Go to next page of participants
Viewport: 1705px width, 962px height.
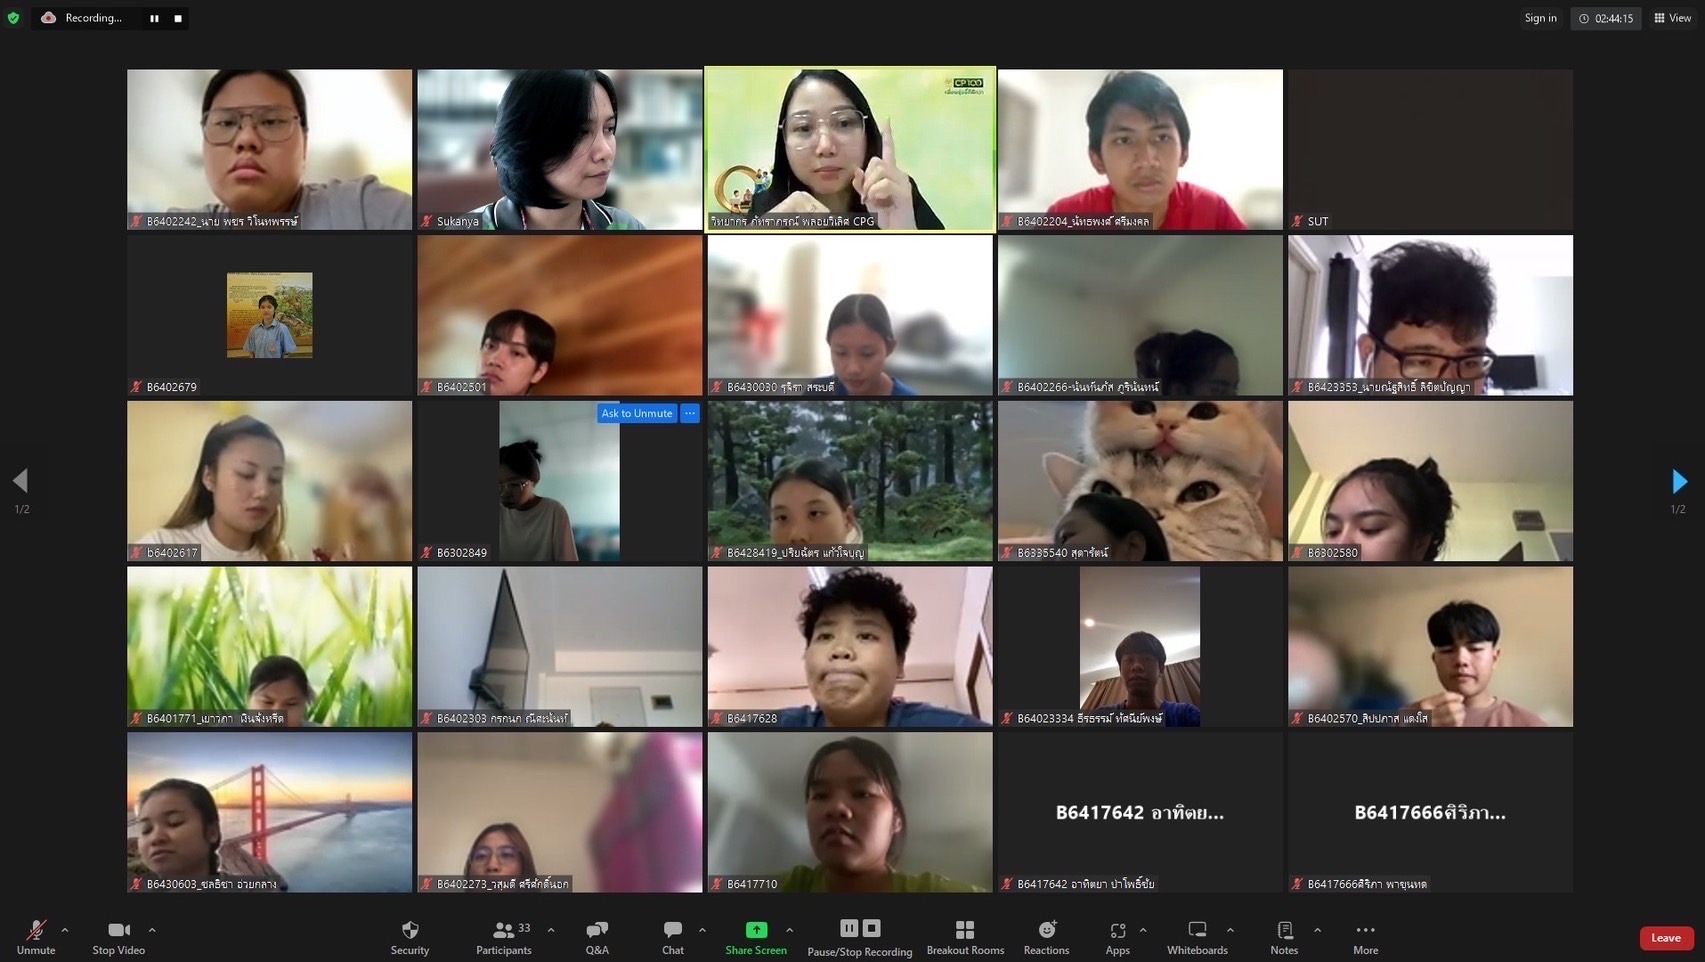[x=1679, y=481]
